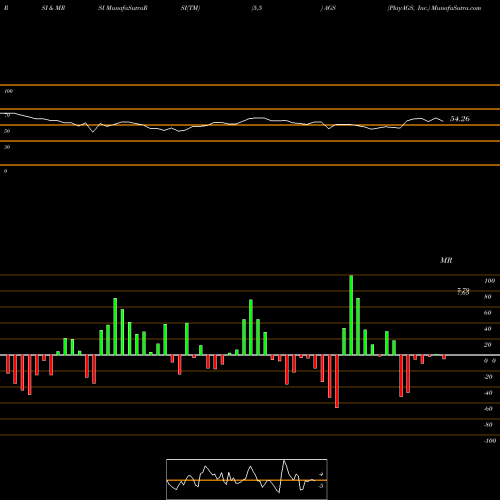This screenshot has width=500, height=500.
Task: Click the '(PlayAGS, Inc.) MunafaSutra.com' header text
Action: 434,8
